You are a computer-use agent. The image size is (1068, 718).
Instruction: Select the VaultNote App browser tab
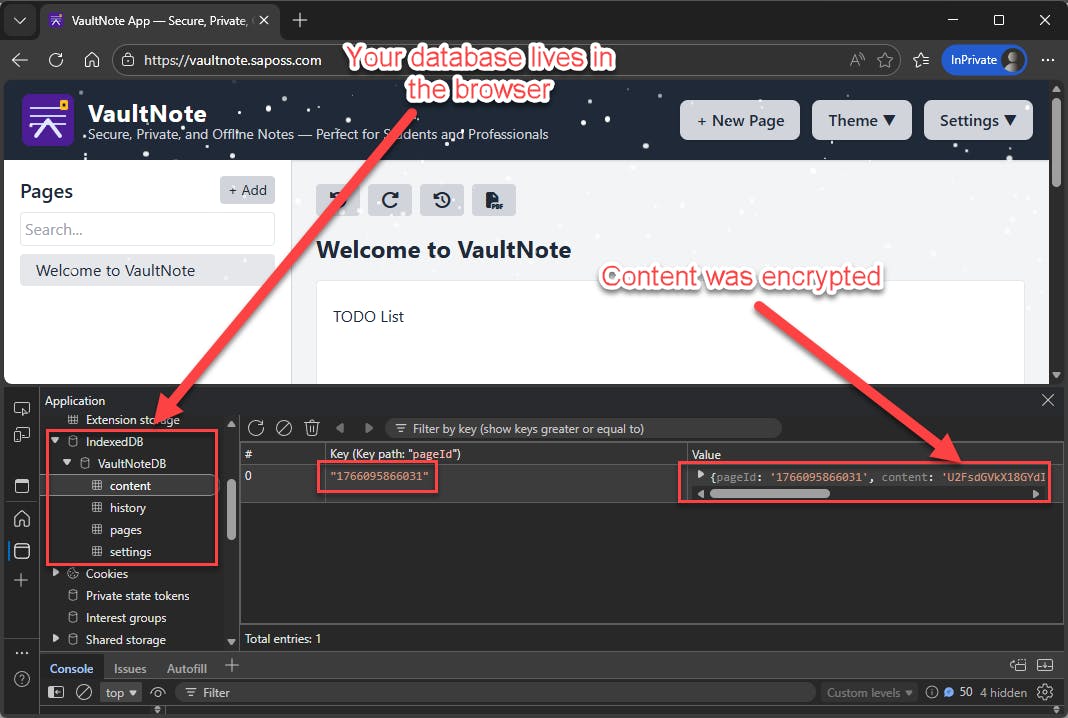click(x=159, y=20)
